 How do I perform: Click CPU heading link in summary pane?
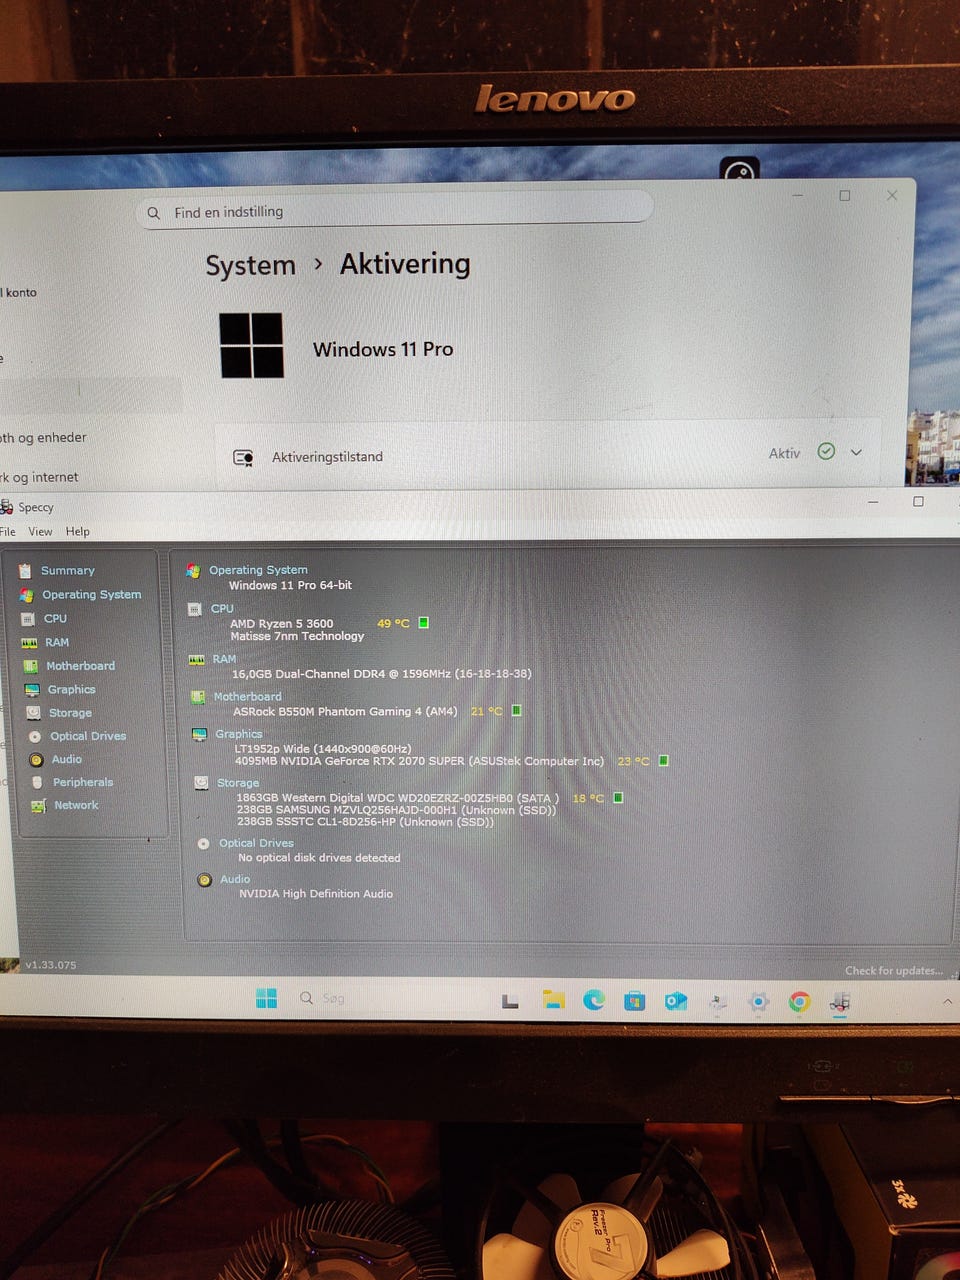pyautogui.click(x=222, y=609)
